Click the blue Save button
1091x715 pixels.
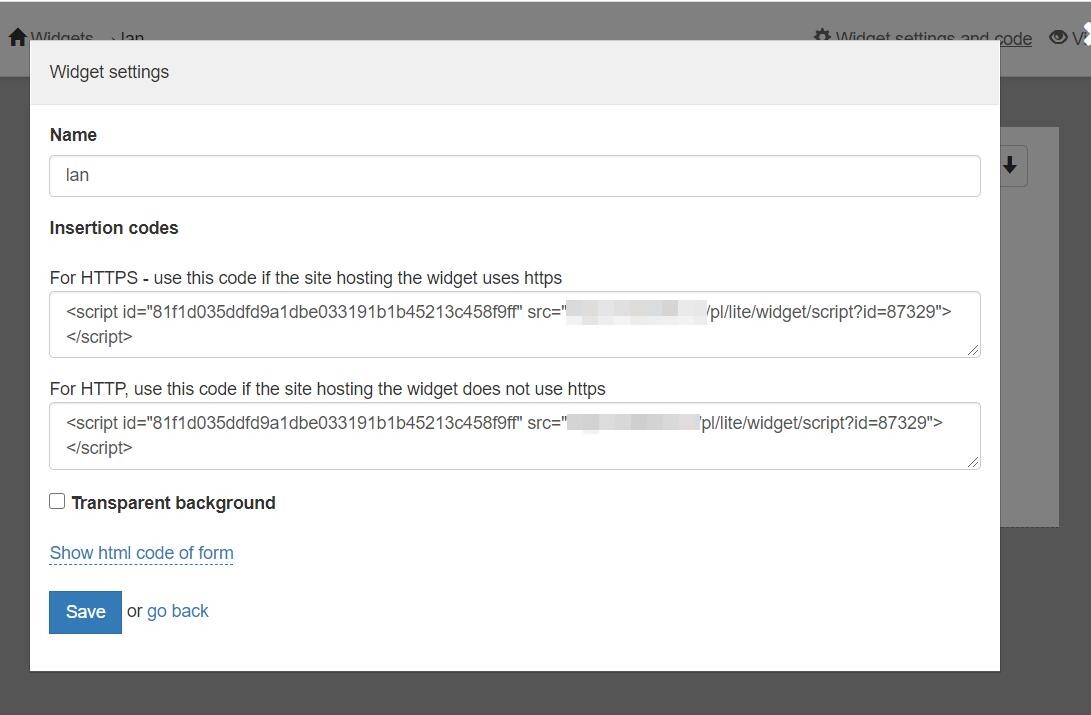85,612
